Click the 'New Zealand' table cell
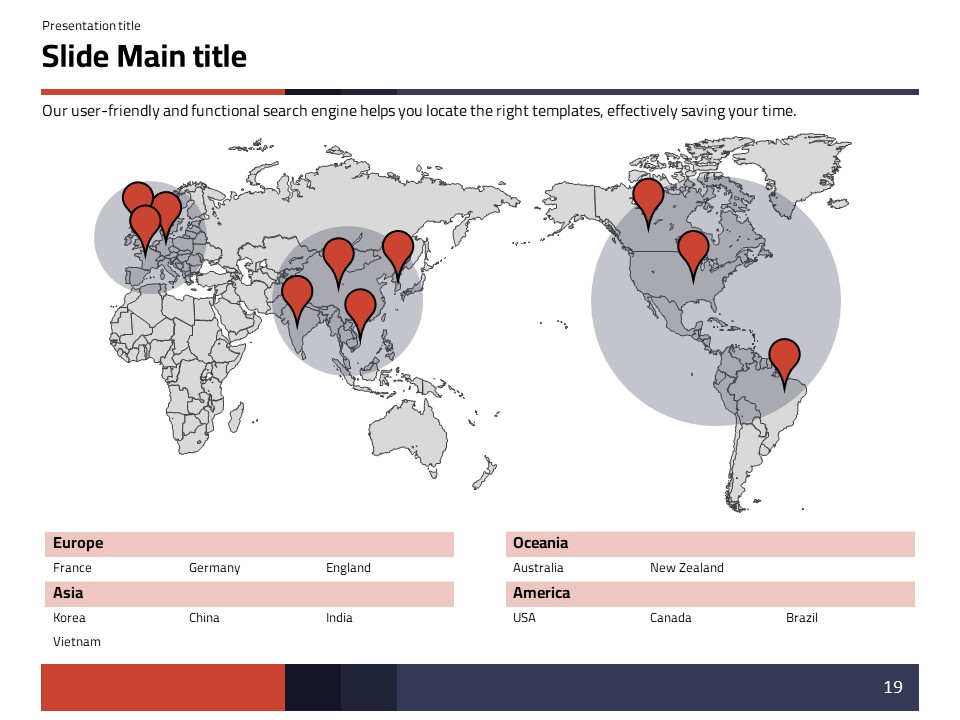The width and height of the screenshot is (960, 720). pos(686,568)
